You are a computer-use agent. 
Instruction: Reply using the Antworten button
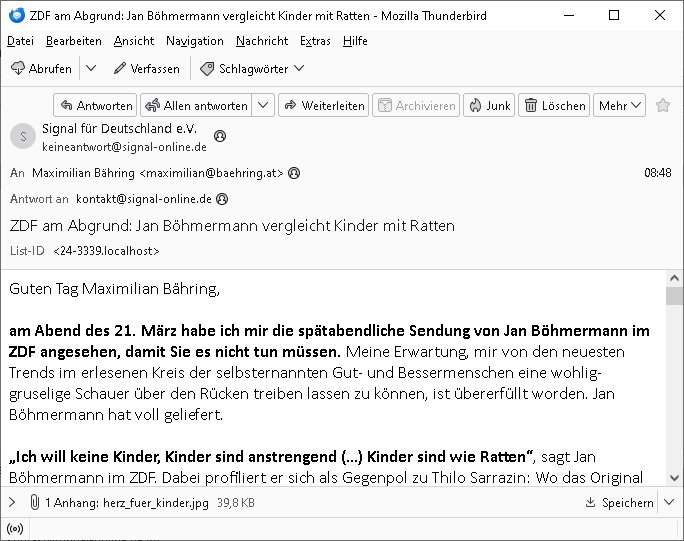[x=95, y=105]
